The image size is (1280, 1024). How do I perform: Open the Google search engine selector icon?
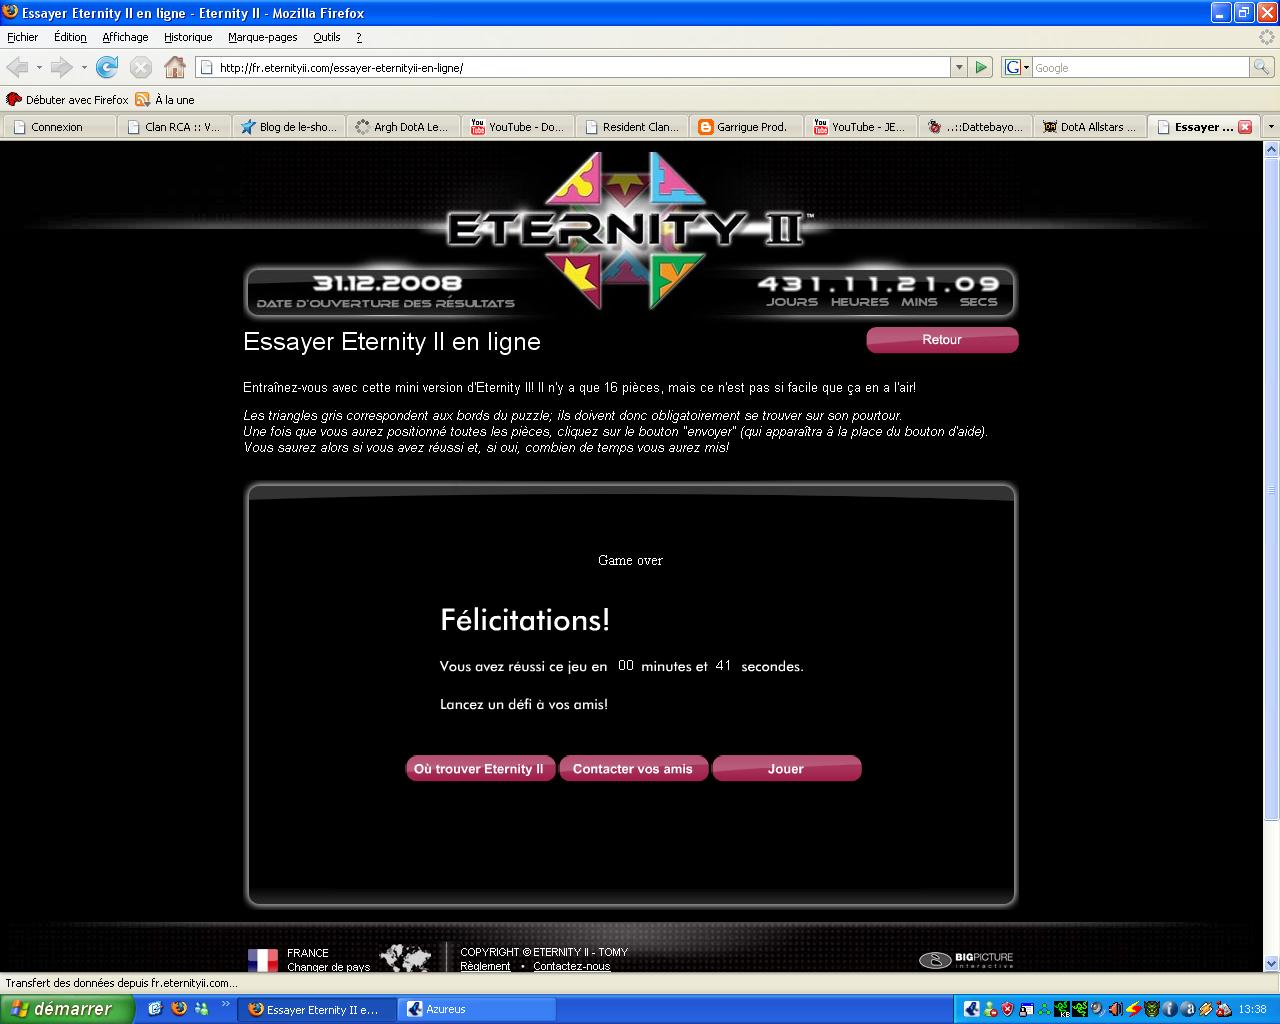coord(1016,67)
